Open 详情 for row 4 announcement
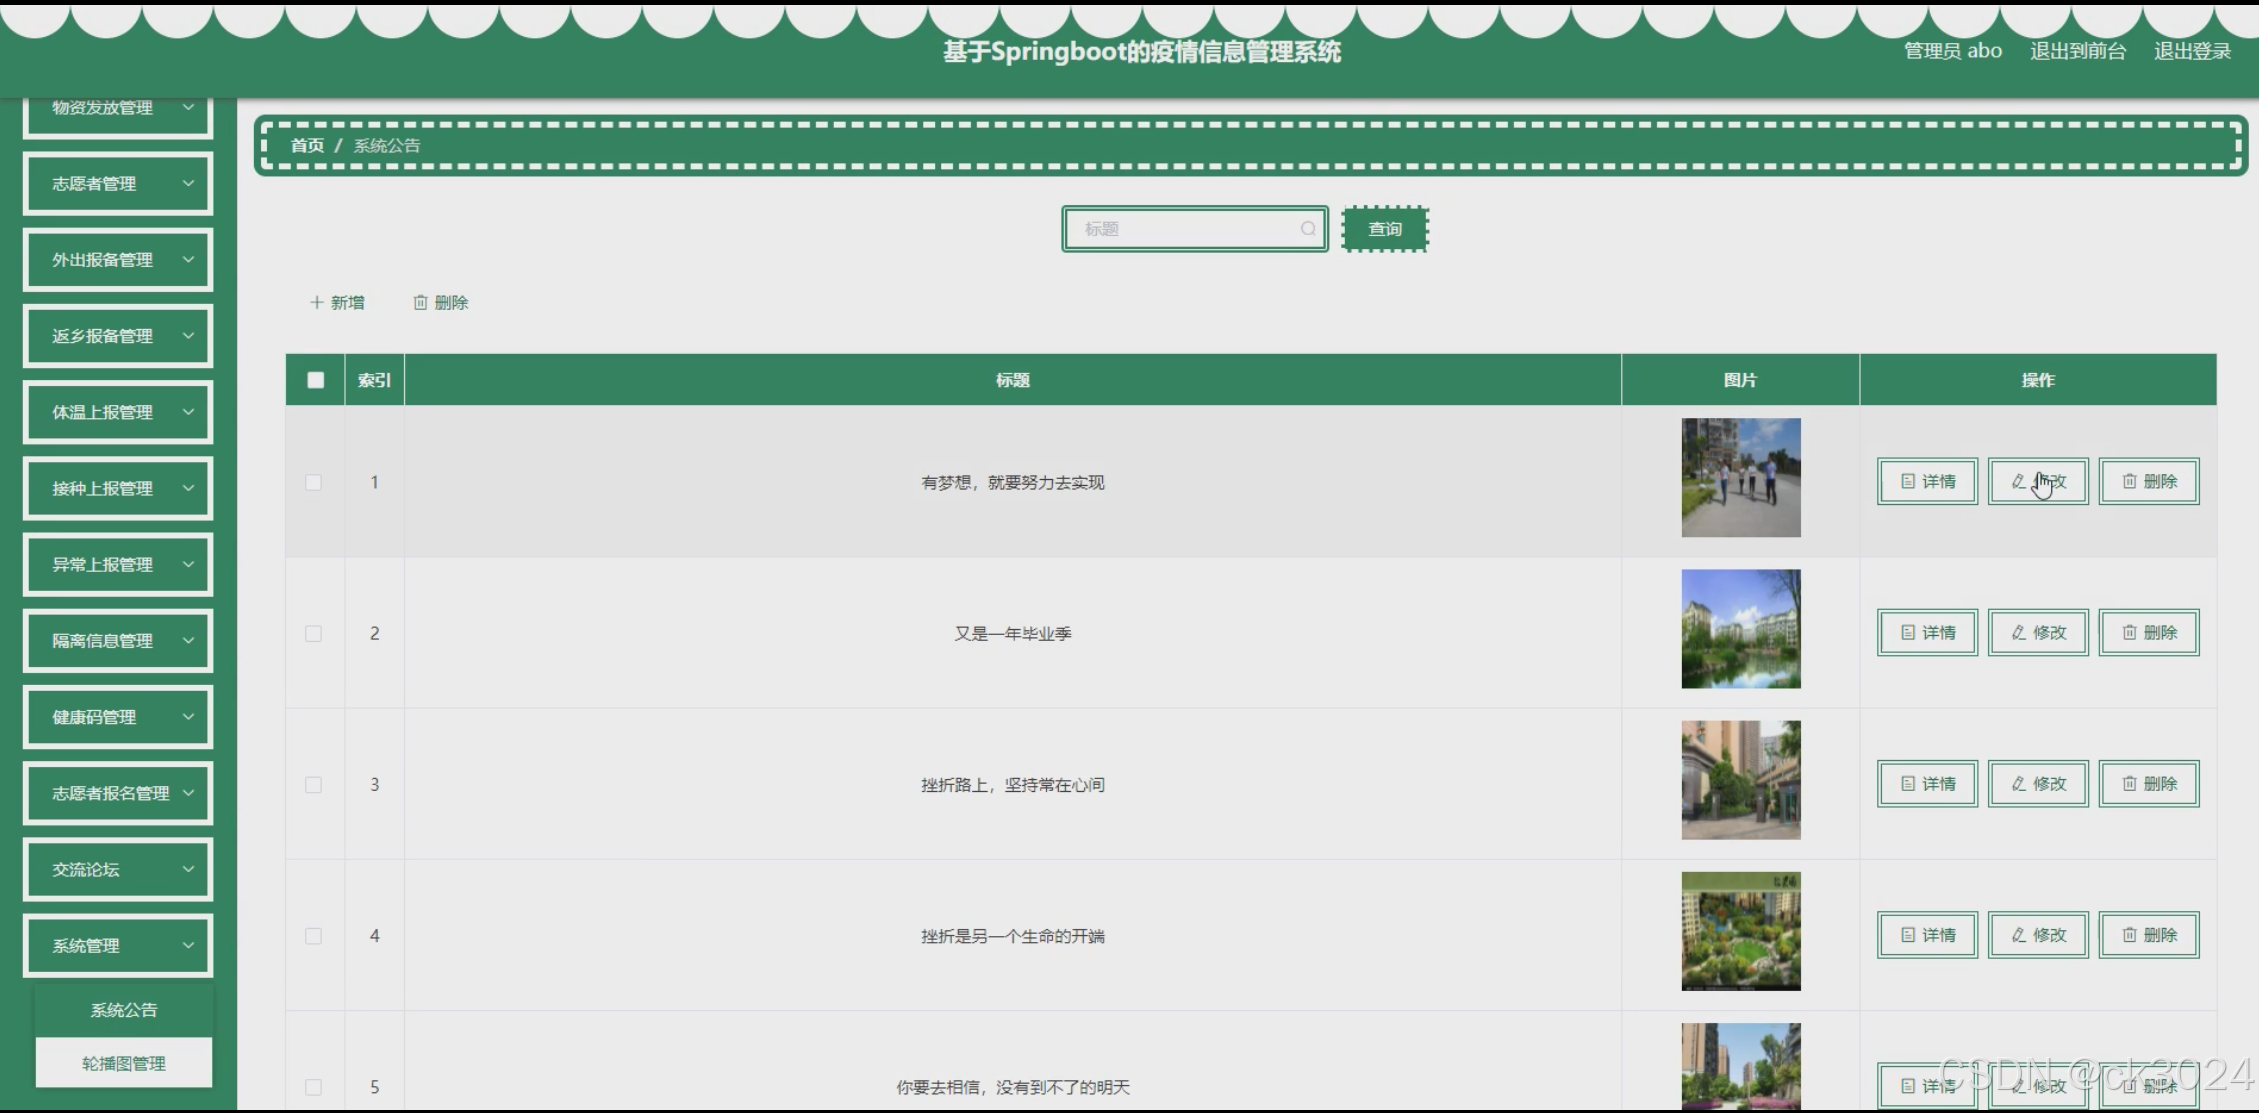 [x=1927, y=935]
